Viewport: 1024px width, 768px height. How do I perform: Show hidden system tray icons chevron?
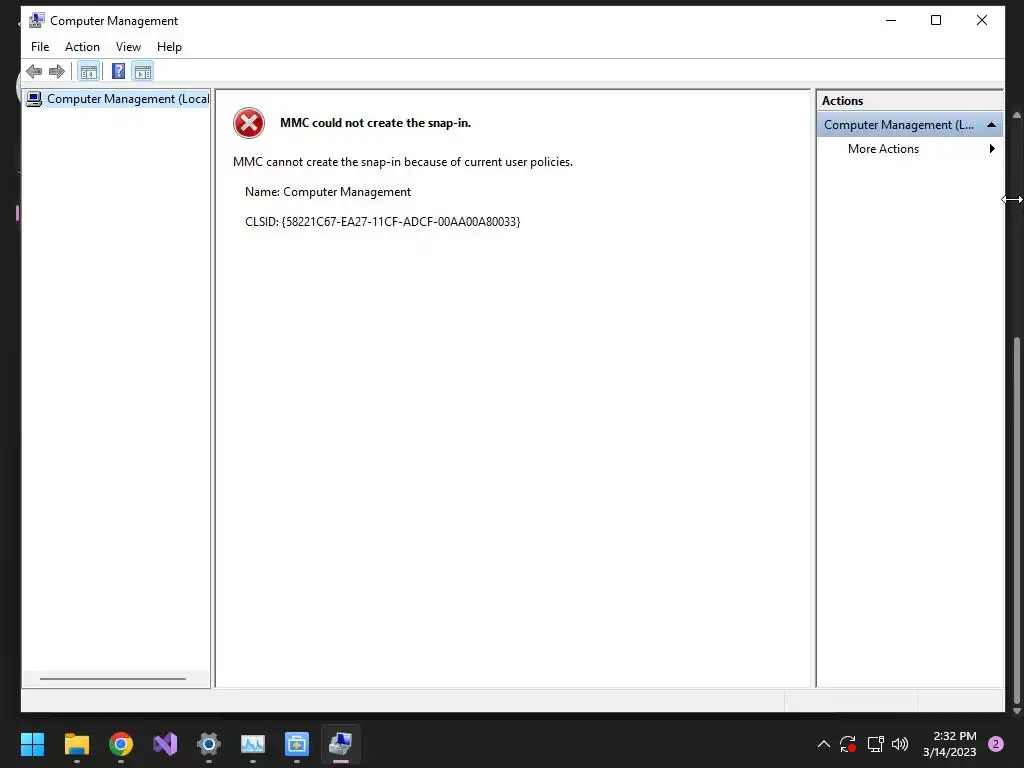824,744
